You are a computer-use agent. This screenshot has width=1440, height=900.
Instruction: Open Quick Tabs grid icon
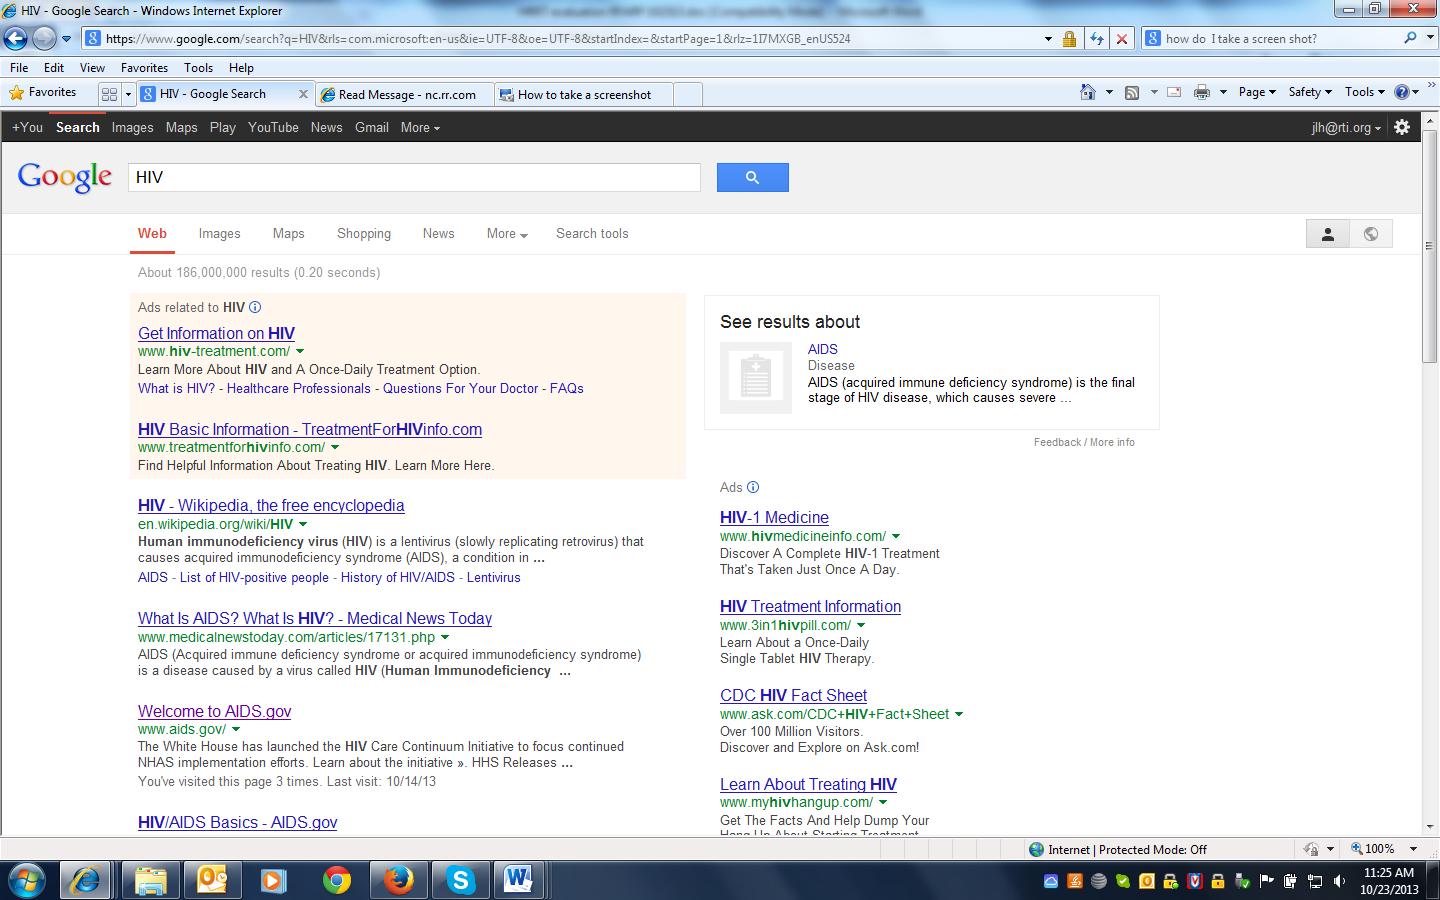[109, 94]
